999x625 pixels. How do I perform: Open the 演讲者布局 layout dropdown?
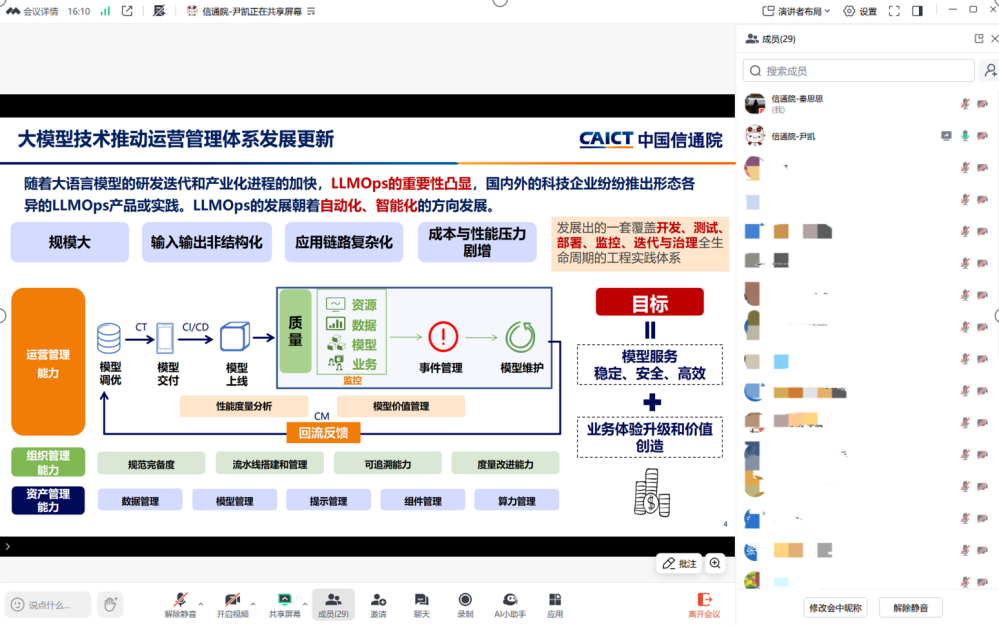796,11
